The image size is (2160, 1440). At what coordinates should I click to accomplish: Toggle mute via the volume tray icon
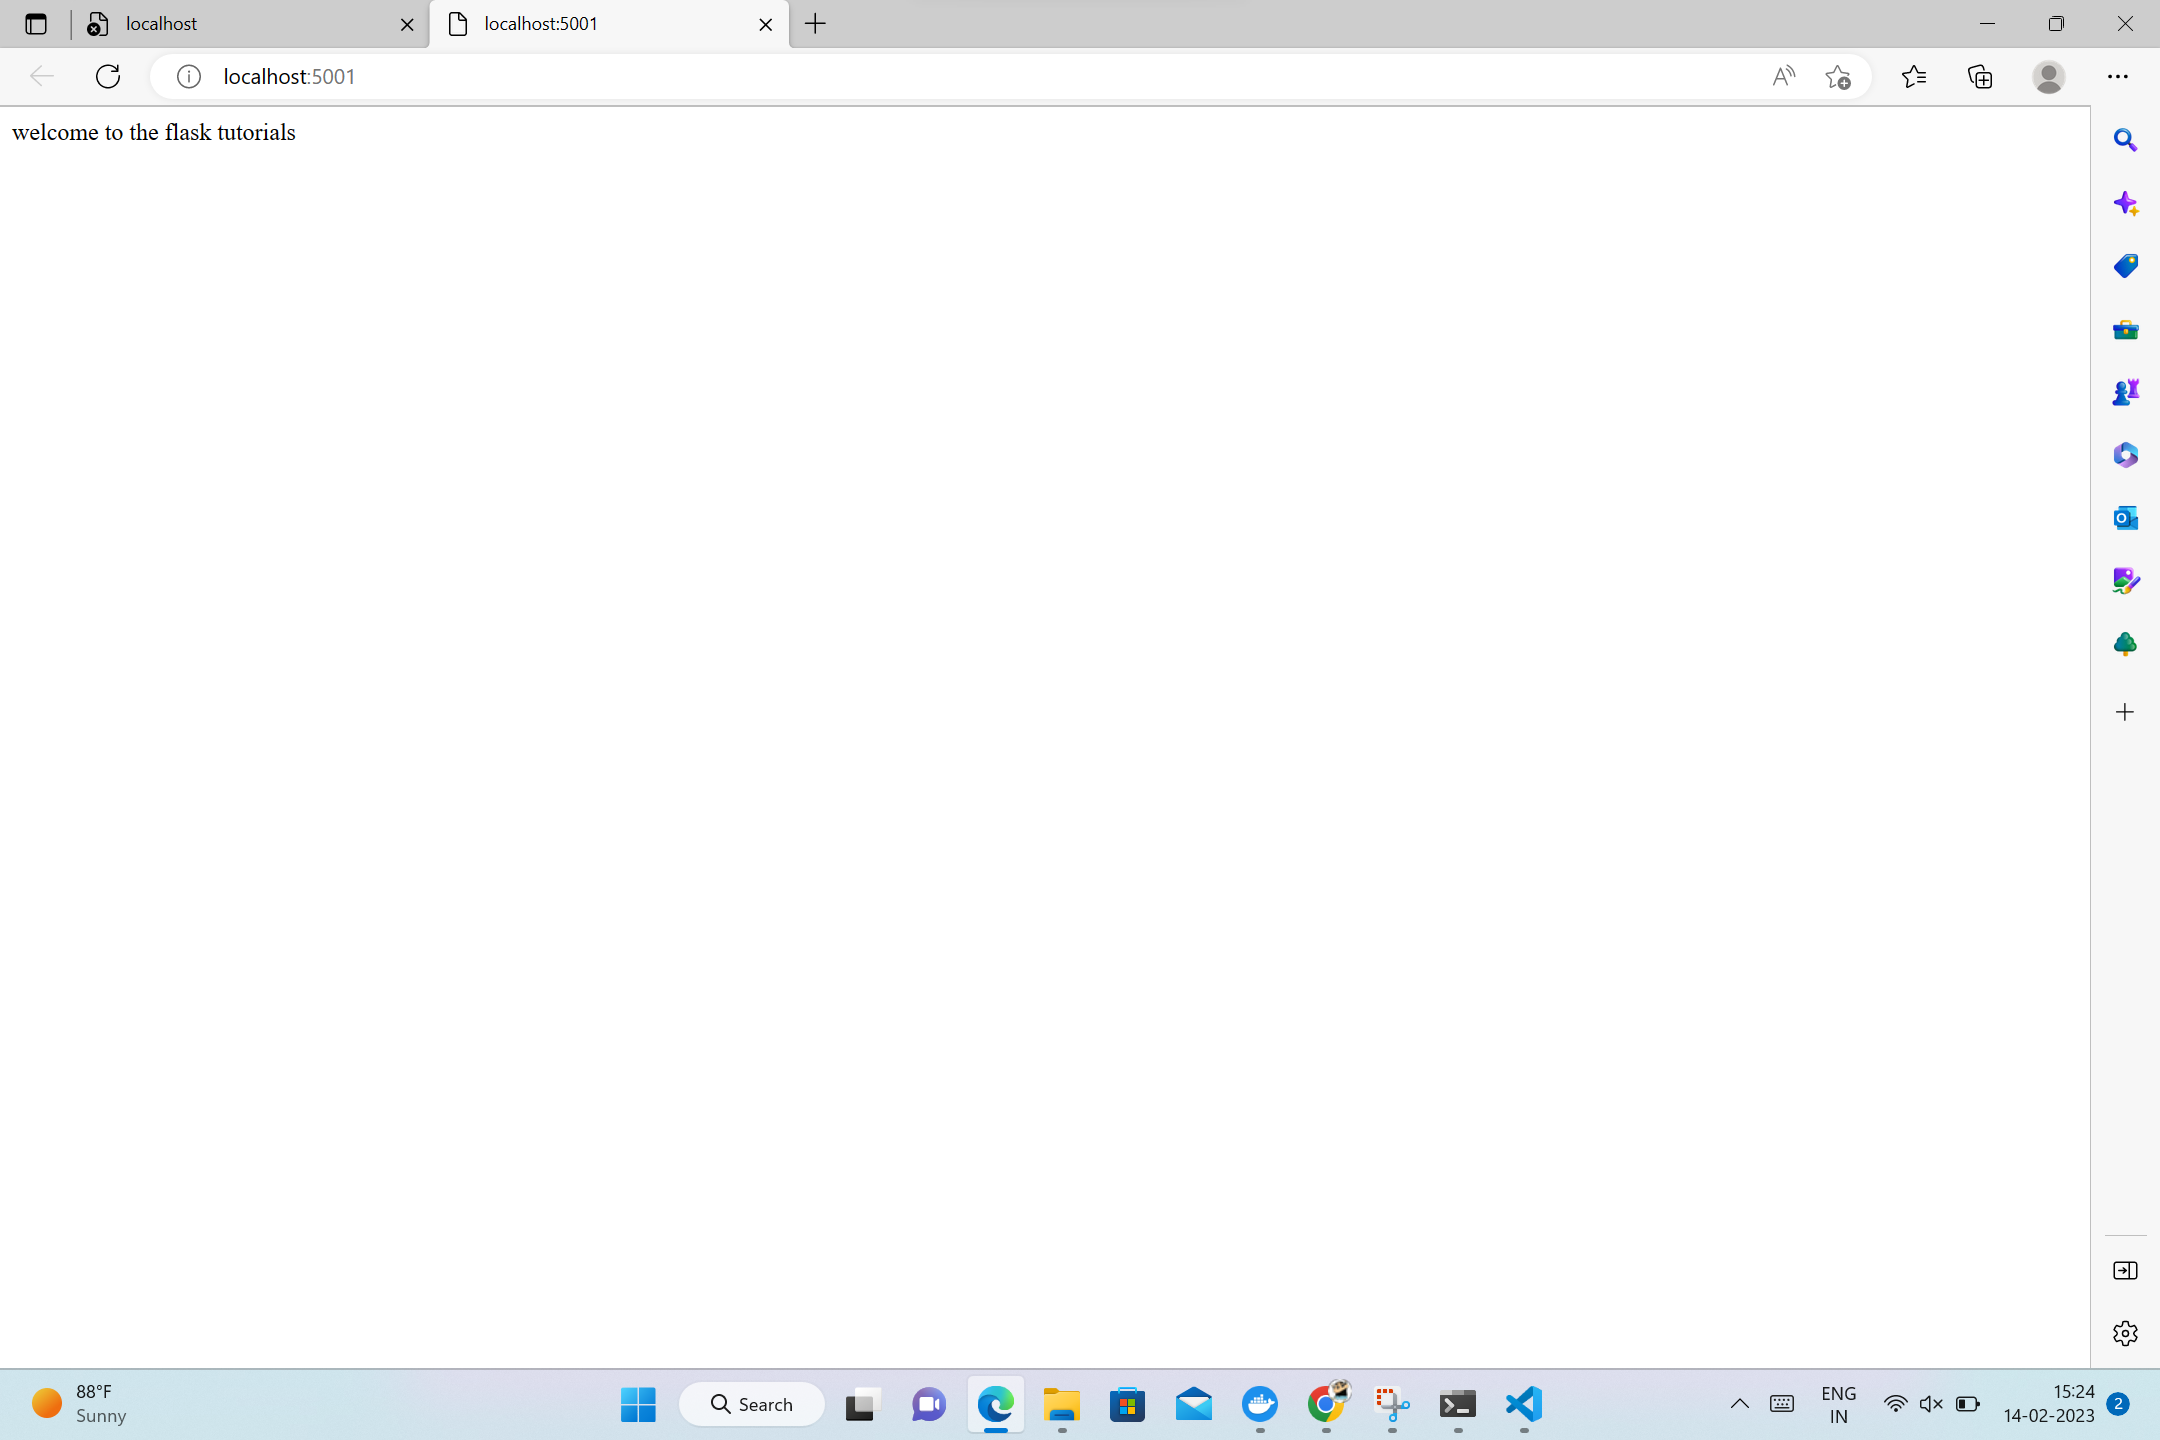click(1931, 1404)
